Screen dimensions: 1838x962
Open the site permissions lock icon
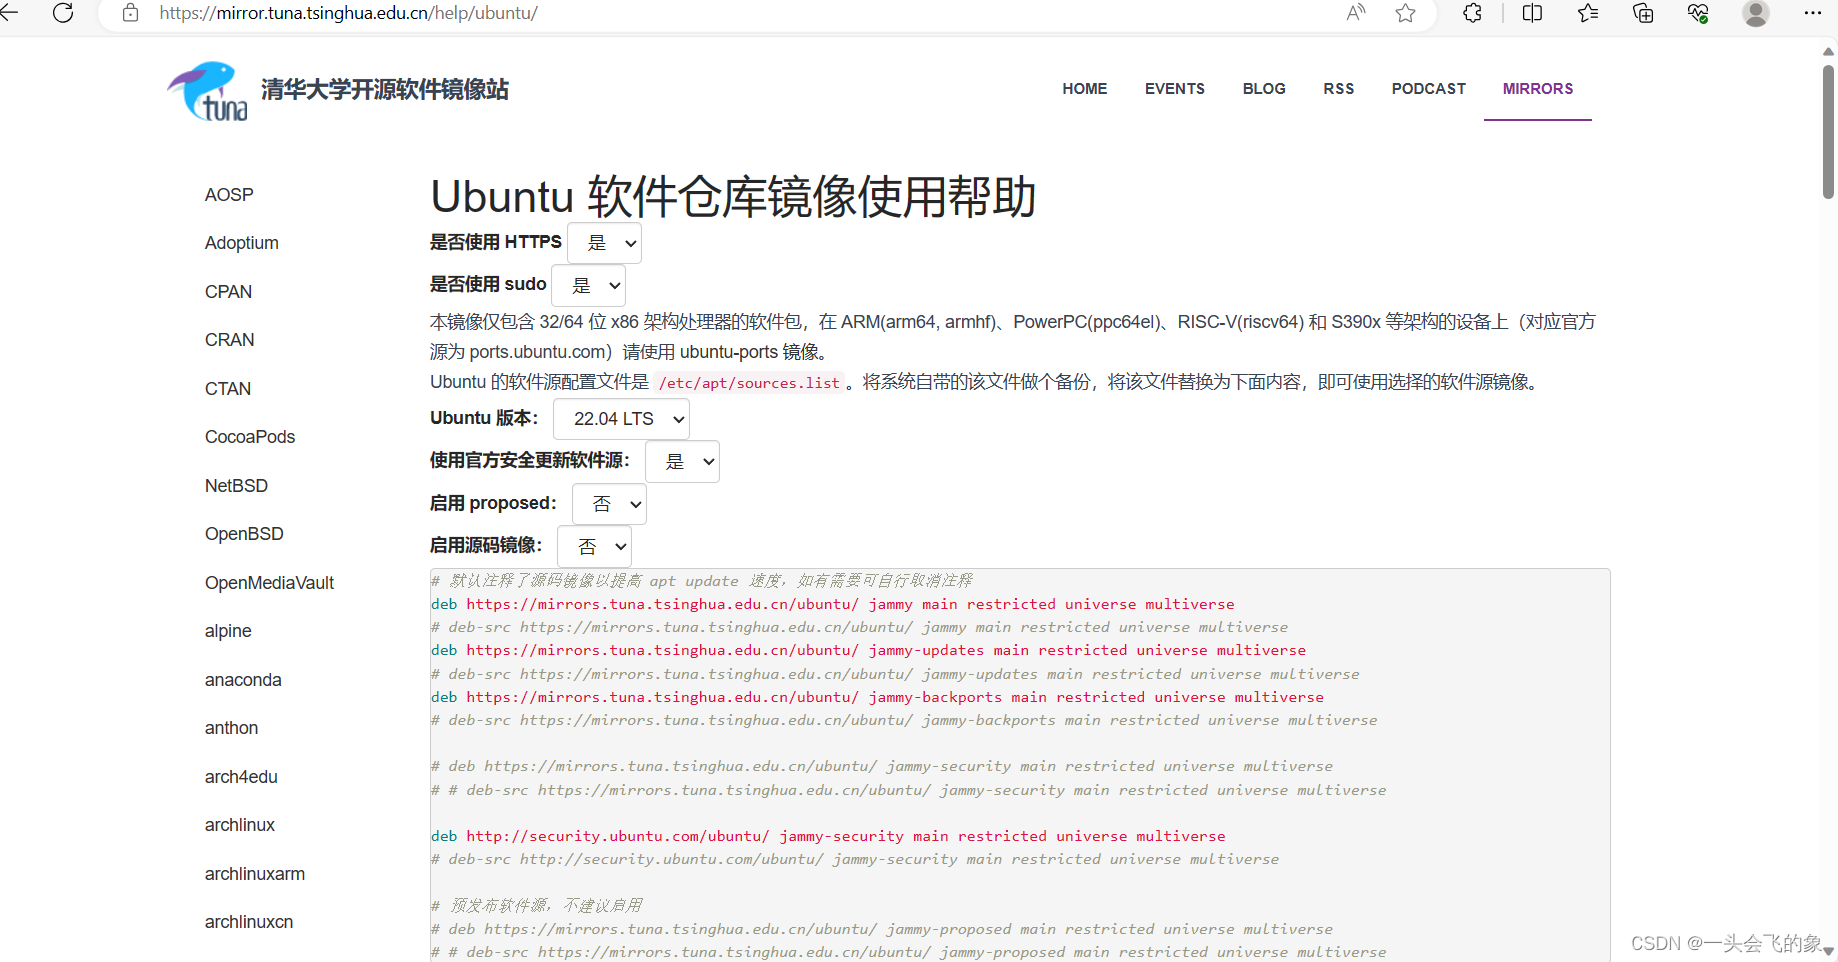130,14
